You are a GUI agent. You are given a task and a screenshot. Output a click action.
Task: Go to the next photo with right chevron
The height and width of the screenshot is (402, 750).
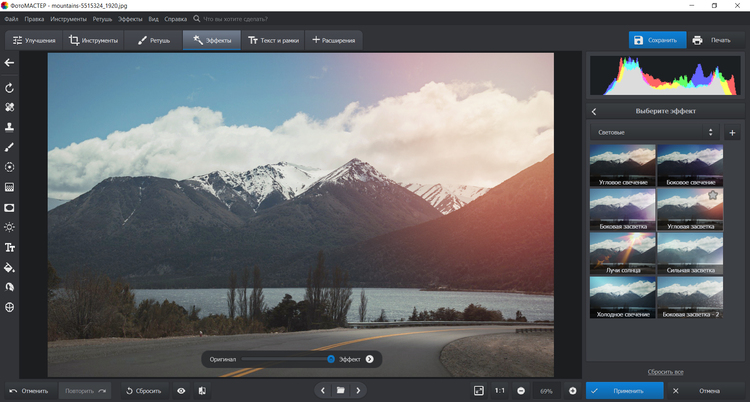pyautogui.click(x=358, y=390)
